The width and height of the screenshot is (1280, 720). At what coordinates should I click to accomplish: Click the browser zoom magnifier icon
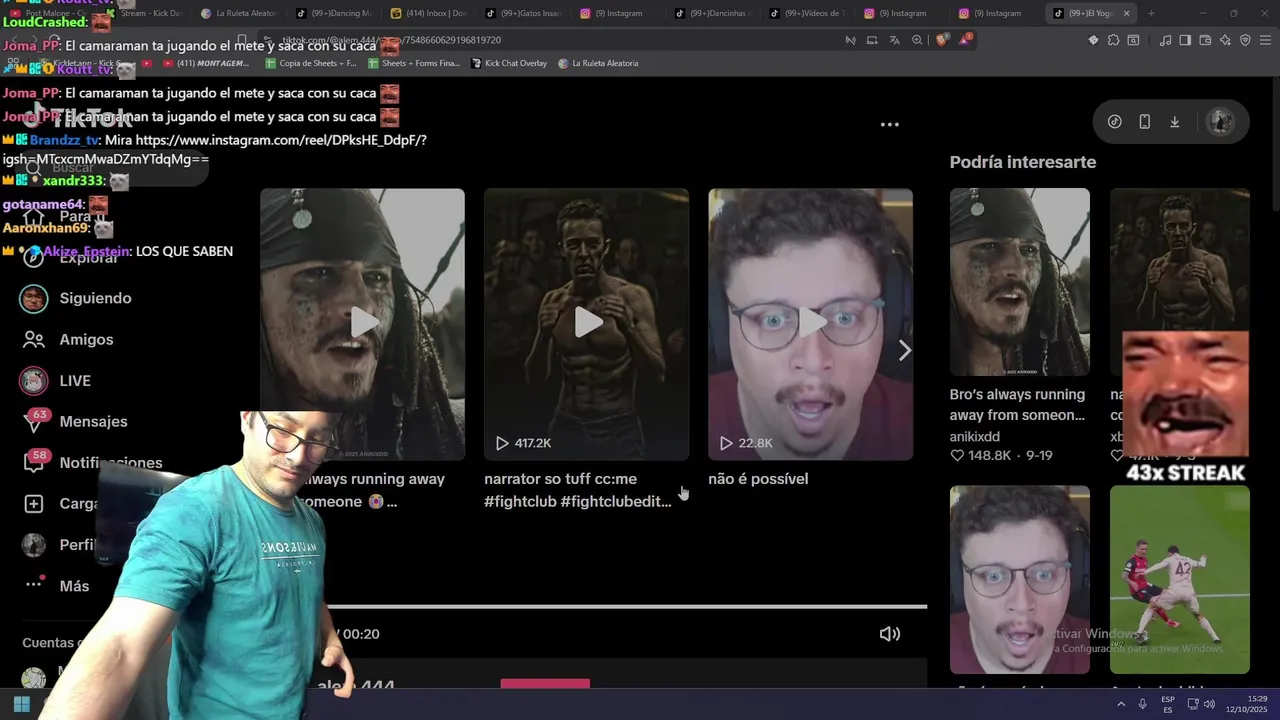917,40
